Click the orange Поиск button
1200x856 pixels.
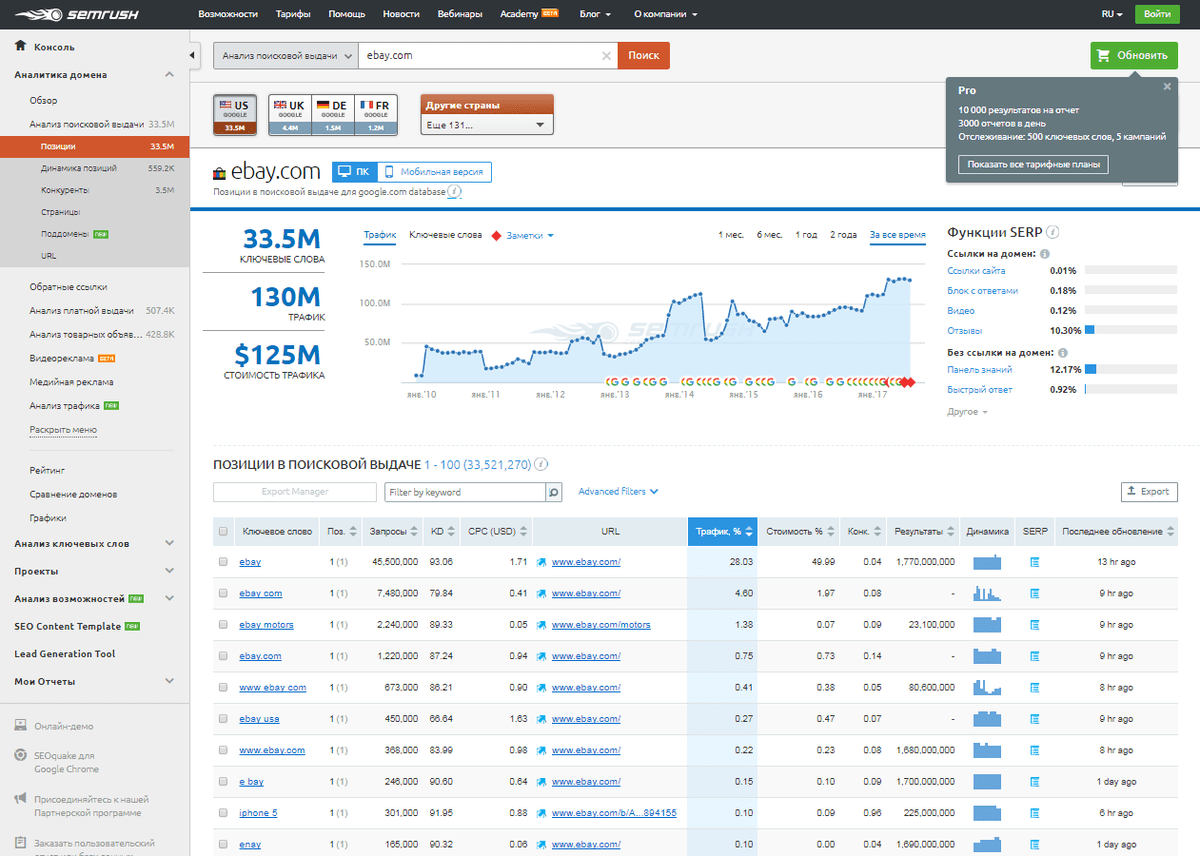[x=644, y=56]
